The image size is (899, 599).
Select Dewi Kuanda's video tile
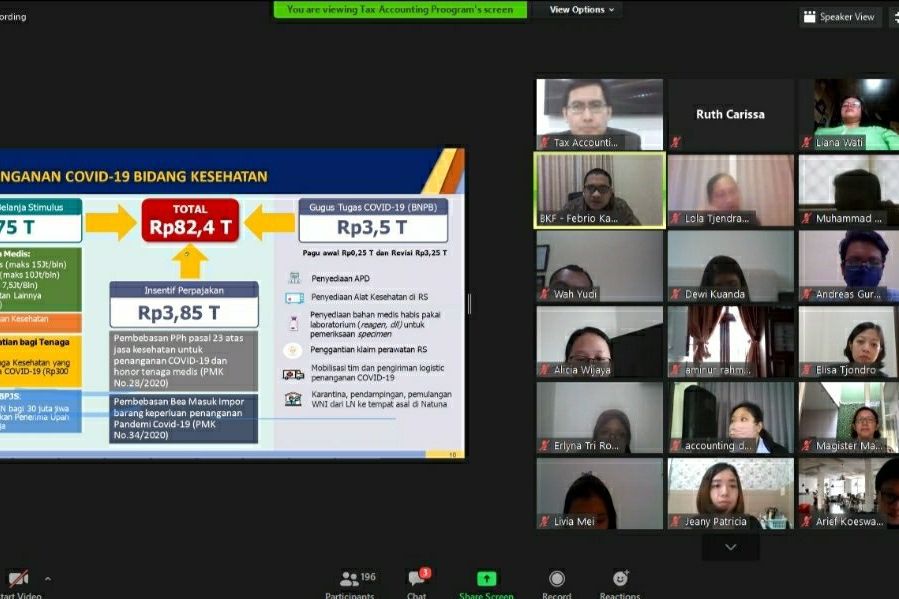(x=730, y=266)
